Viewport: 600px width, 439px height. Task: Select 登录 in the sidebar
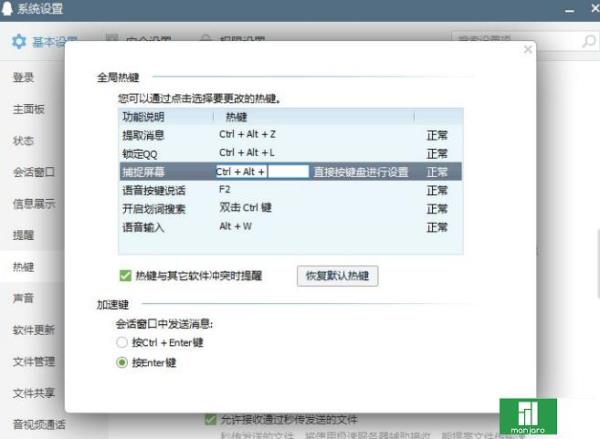23,78
